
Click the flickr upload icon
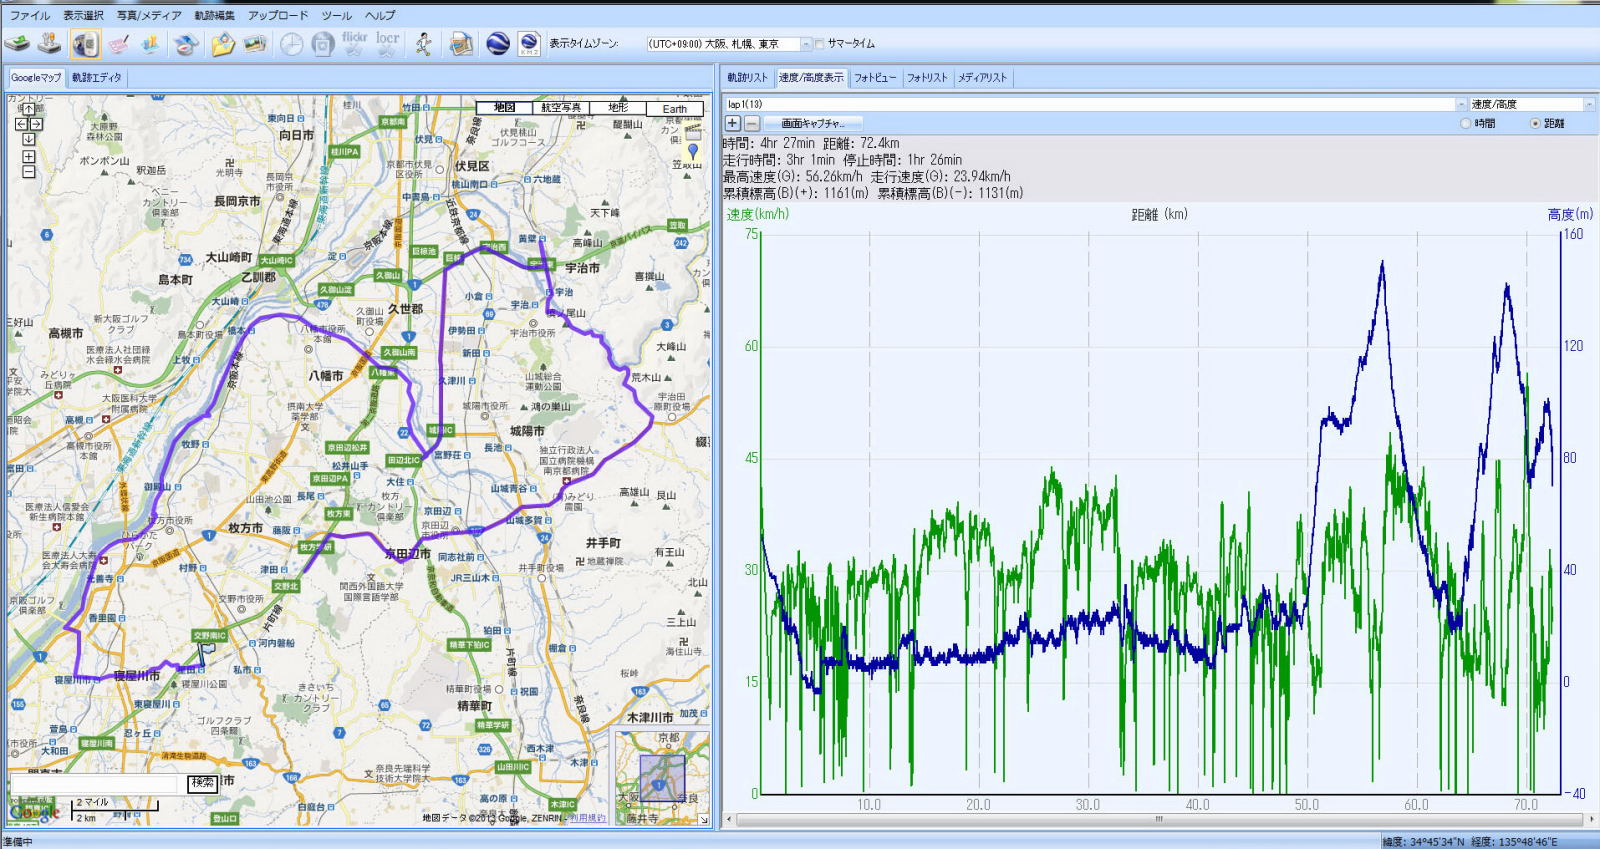(x=354, y=42)
